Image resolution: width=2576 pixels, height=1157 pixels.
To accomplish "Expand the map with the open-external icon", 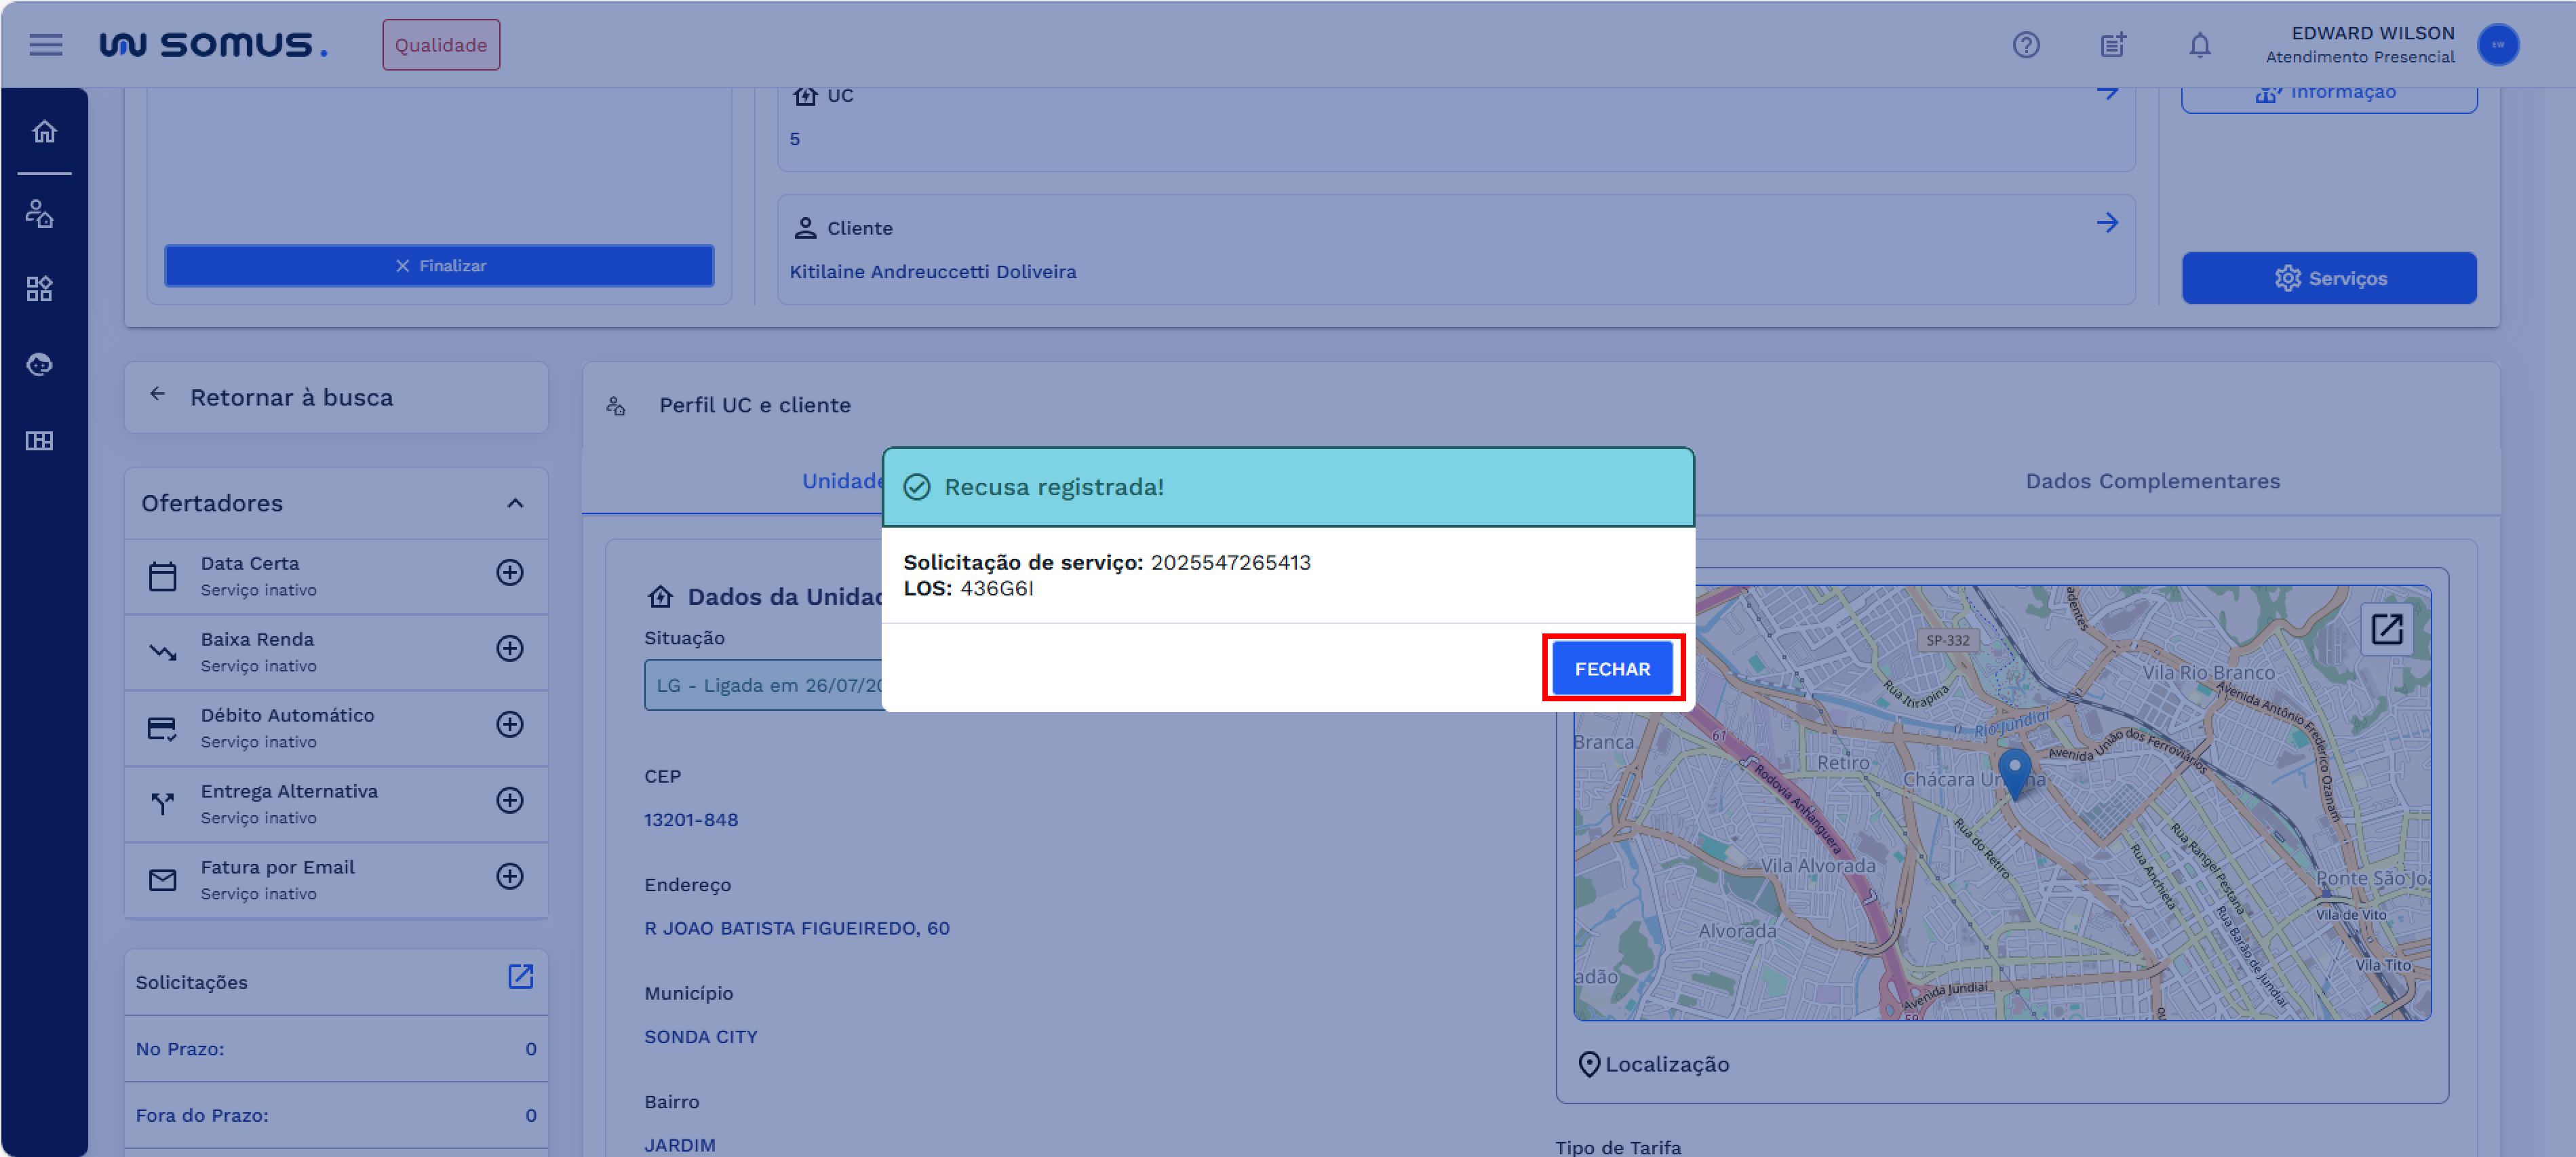I will (2386, 629).
